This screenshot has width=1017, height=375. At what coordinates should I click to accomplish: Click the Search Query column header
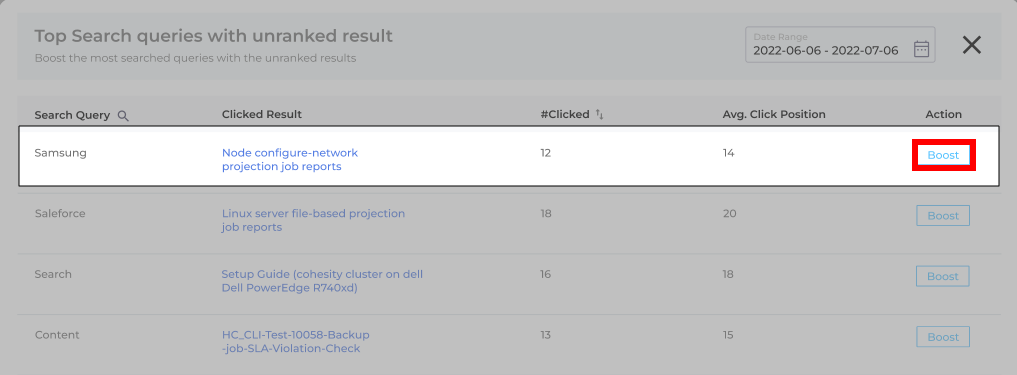click(72, 115)
